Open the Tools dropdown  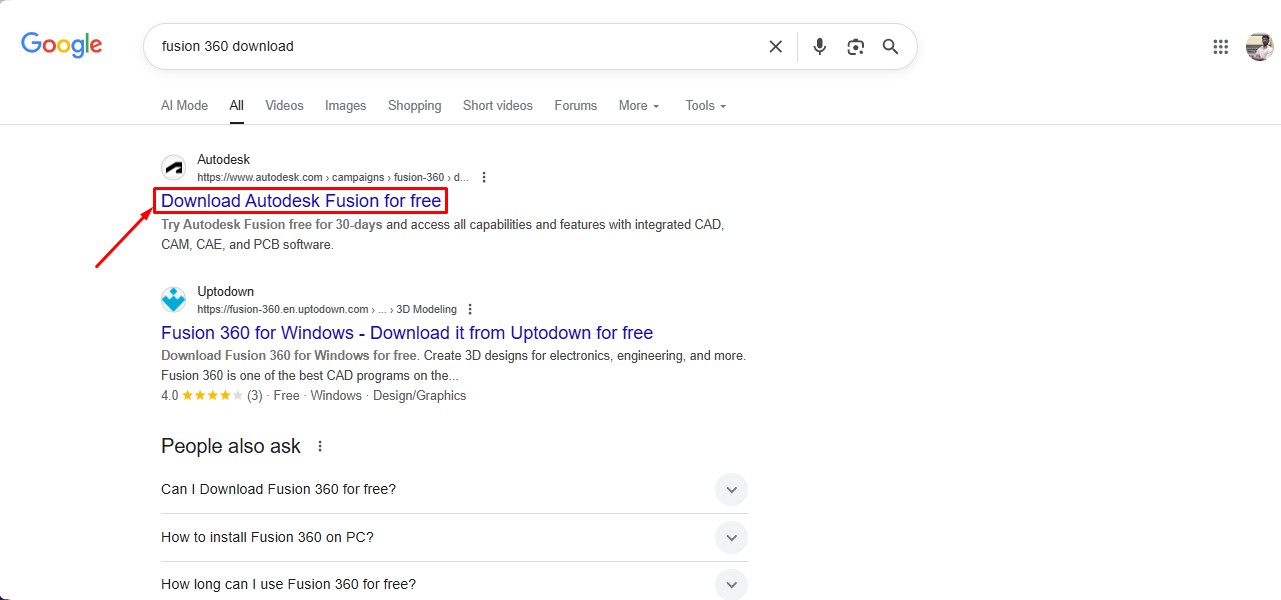pyautogui.click(x=705, y=106)
